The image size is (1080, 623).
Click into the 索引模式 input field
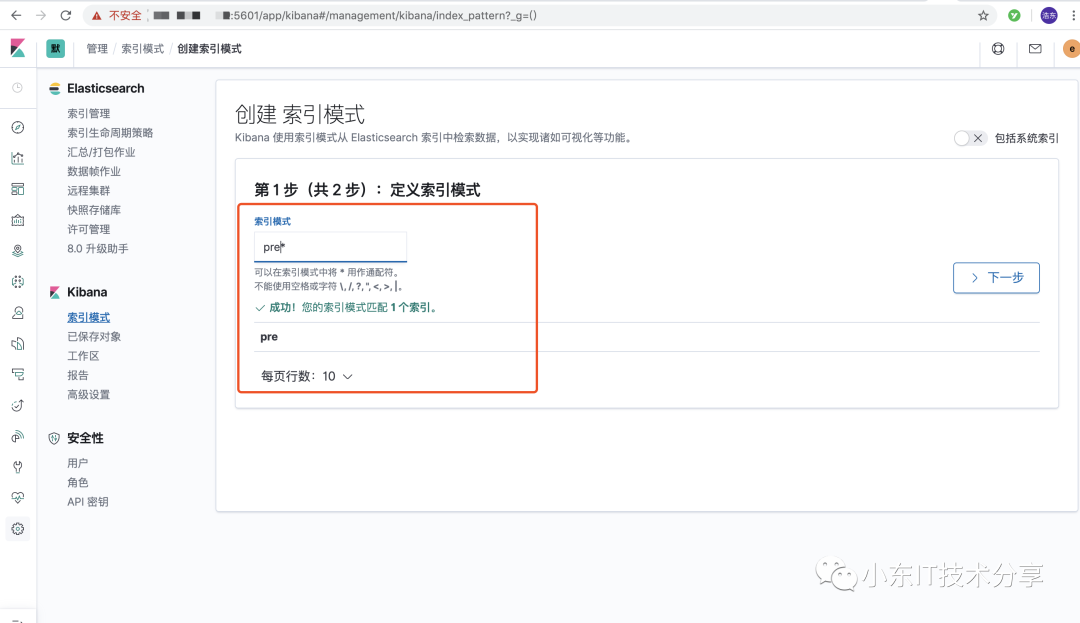[x=331, y=247]
